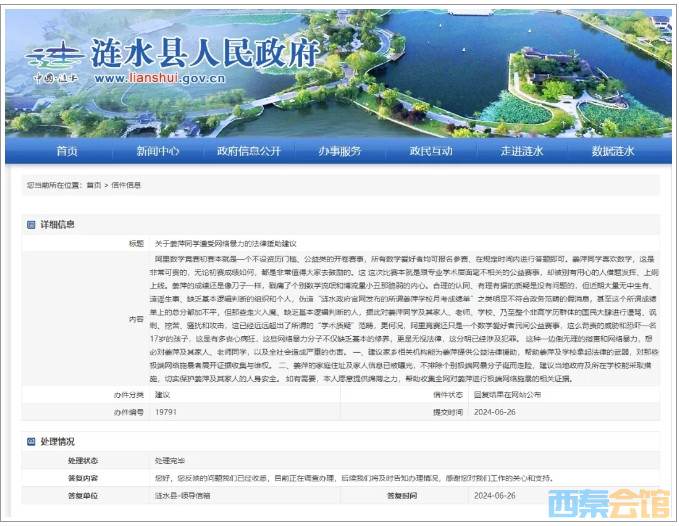Navigate to 走进涟水 page
This screenshot has height=526, width=679.
point(522,151)
